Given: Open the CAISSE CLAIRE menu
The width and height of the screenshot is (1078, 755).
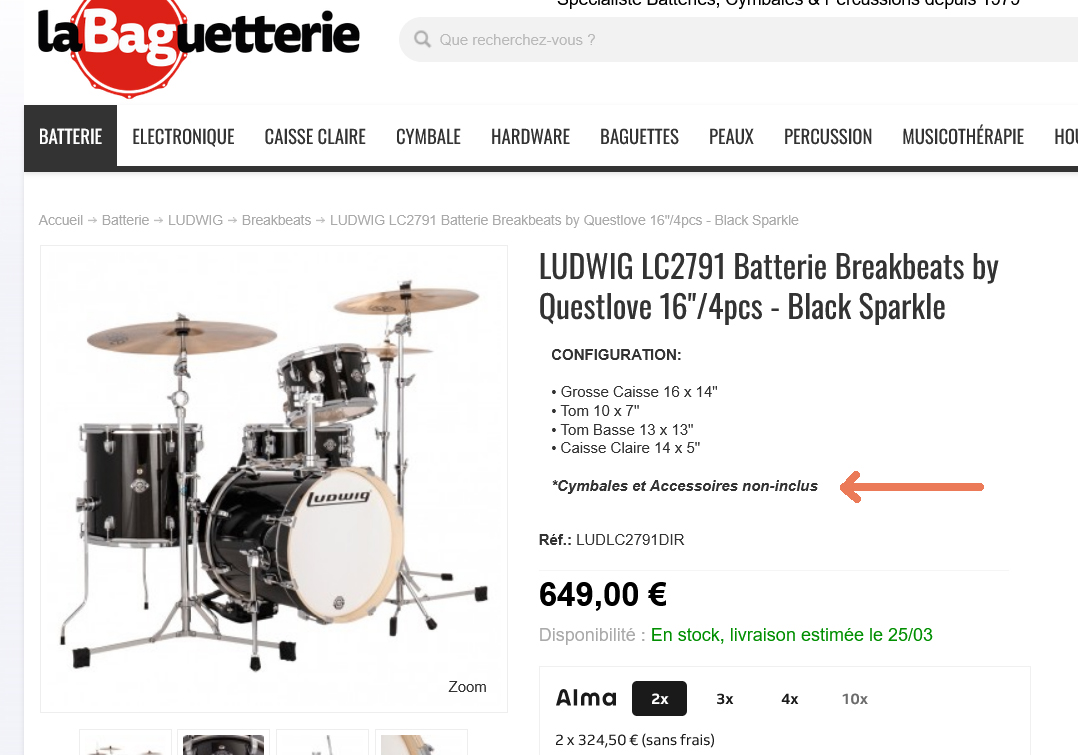Looking at the screenshot, I should 315,137.
